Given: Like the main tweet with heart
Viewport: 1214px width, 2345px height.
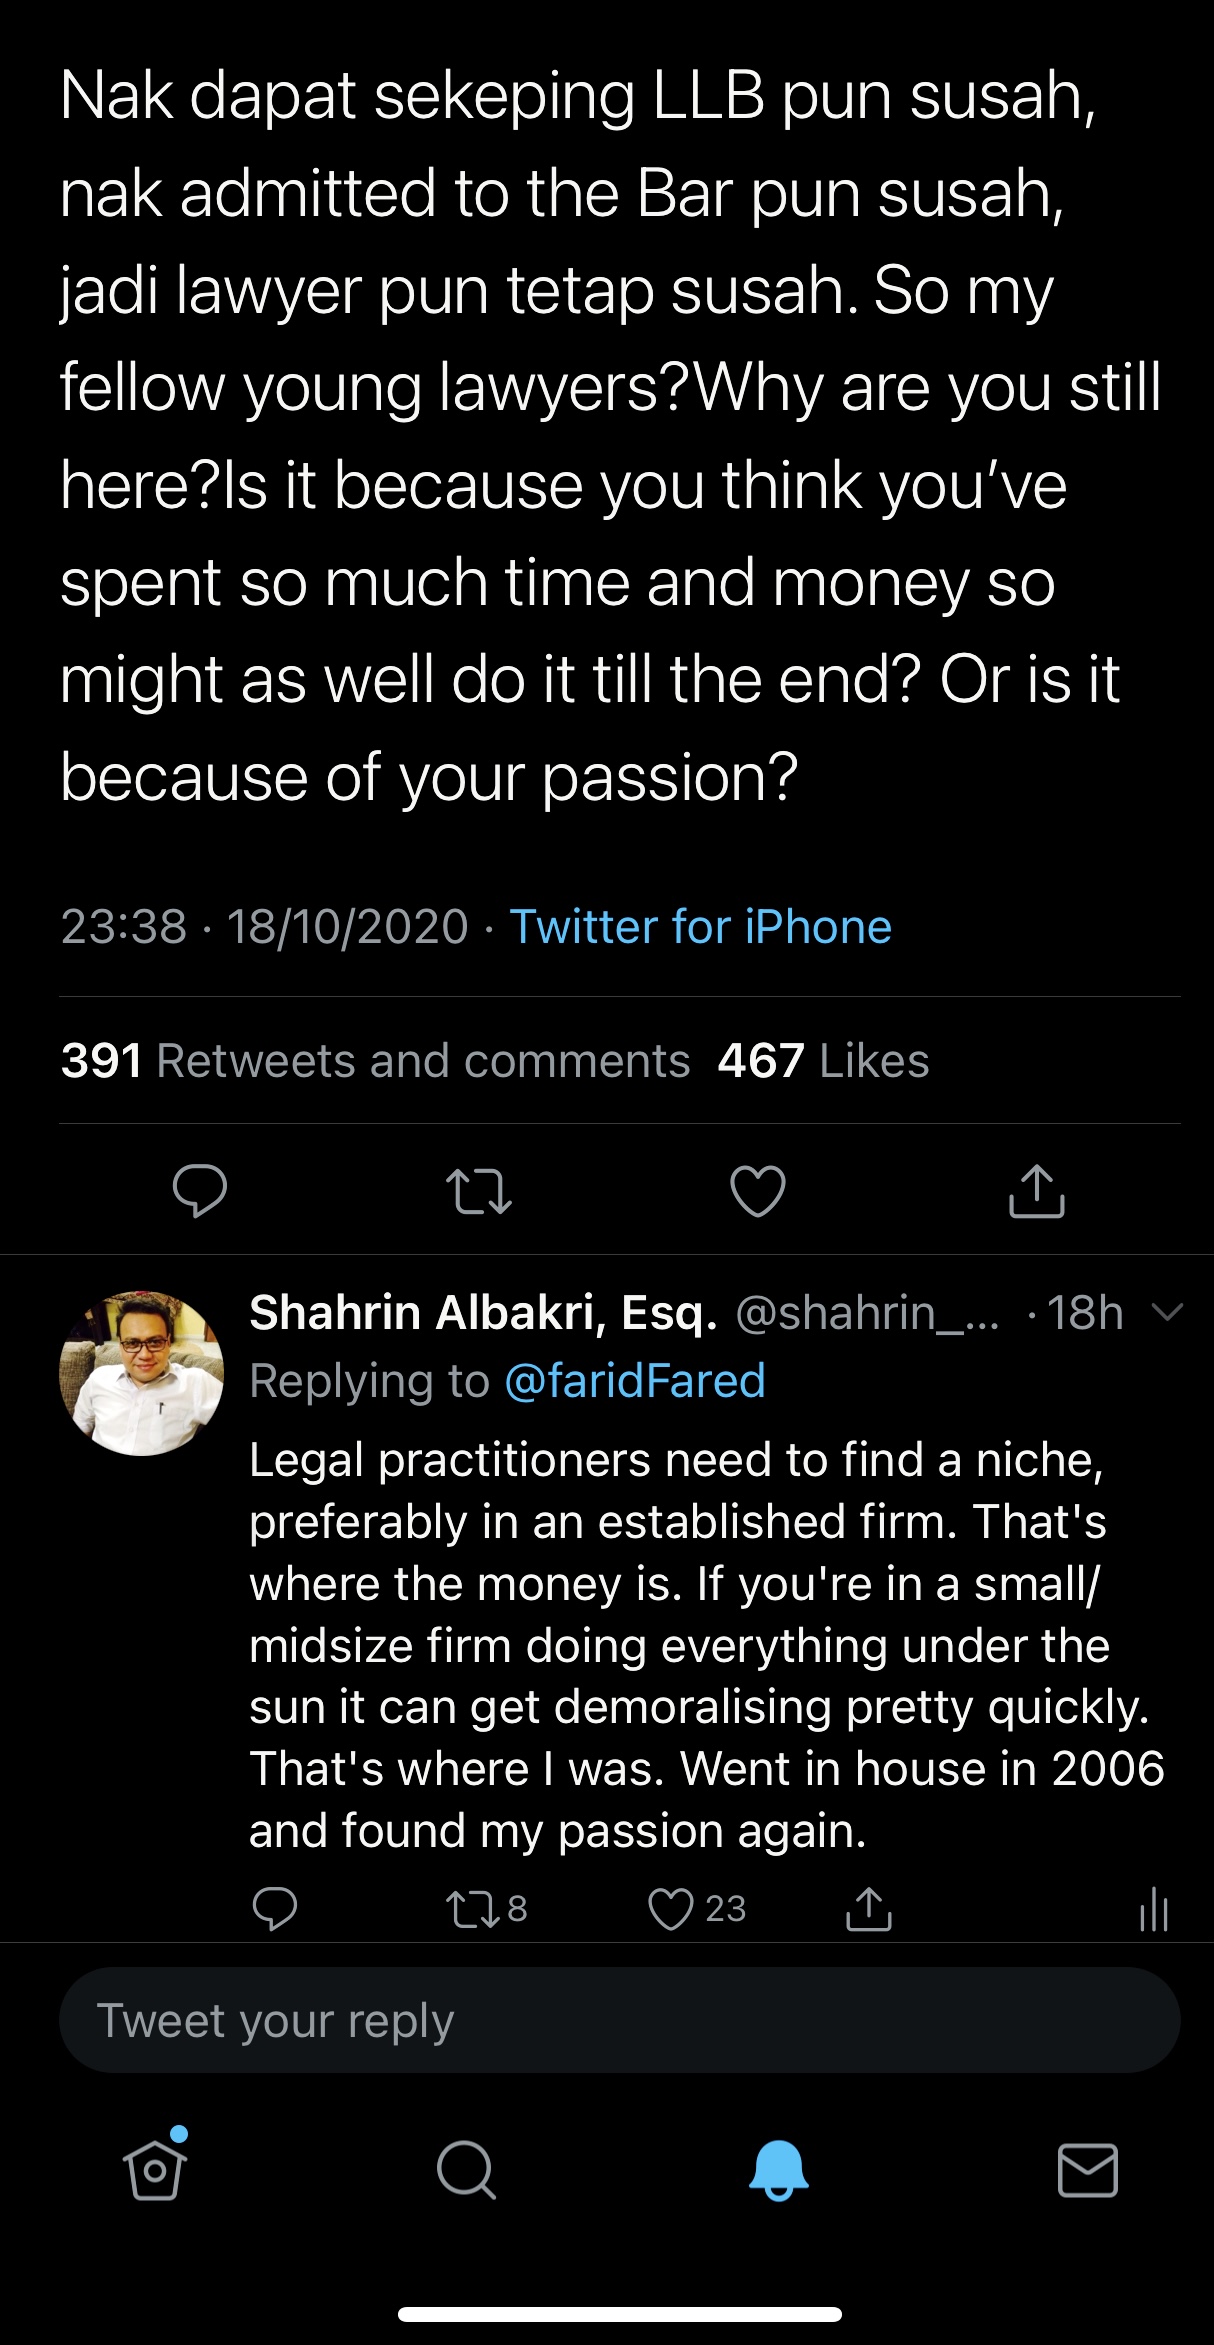Looking at the screenshot, I should click(x=758, y=1191).
